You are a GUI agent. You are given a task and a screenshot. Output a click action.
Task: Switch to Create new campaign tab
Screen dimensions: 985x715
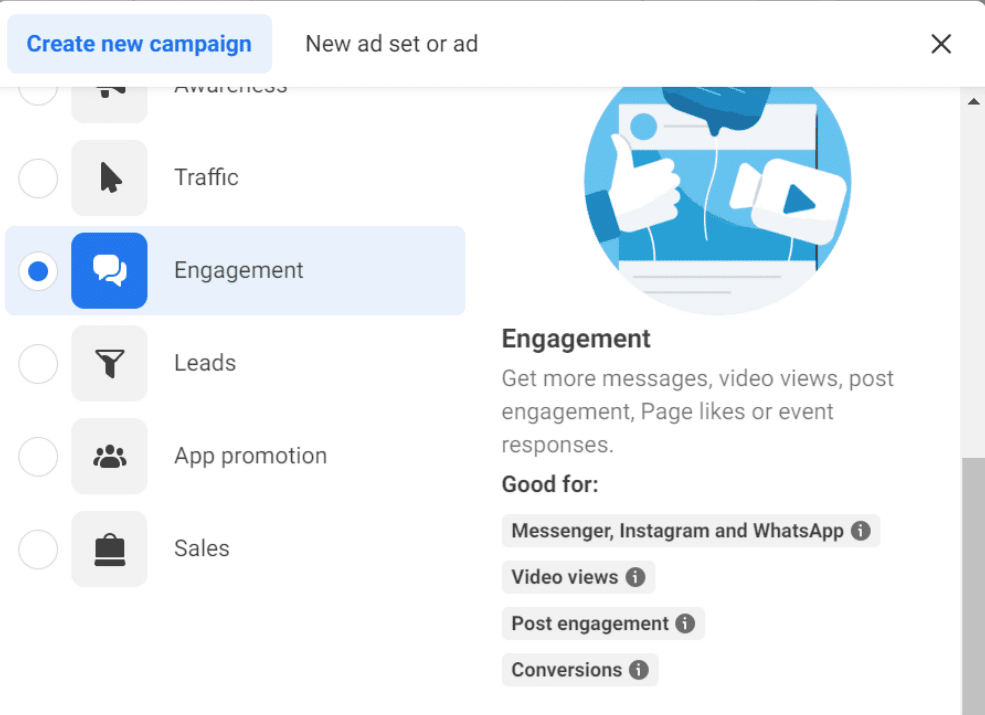(x=139, y=44)
